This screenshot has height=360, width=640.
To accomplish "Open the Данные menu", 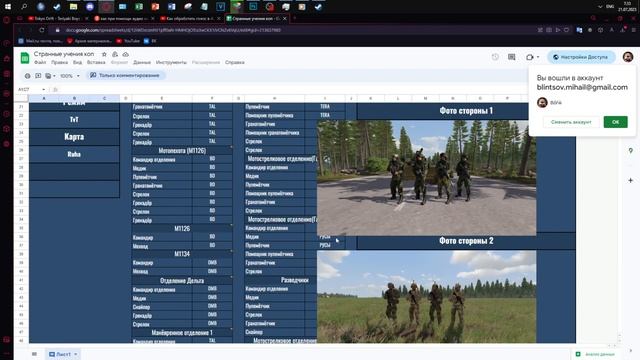I will click(142, 62).
